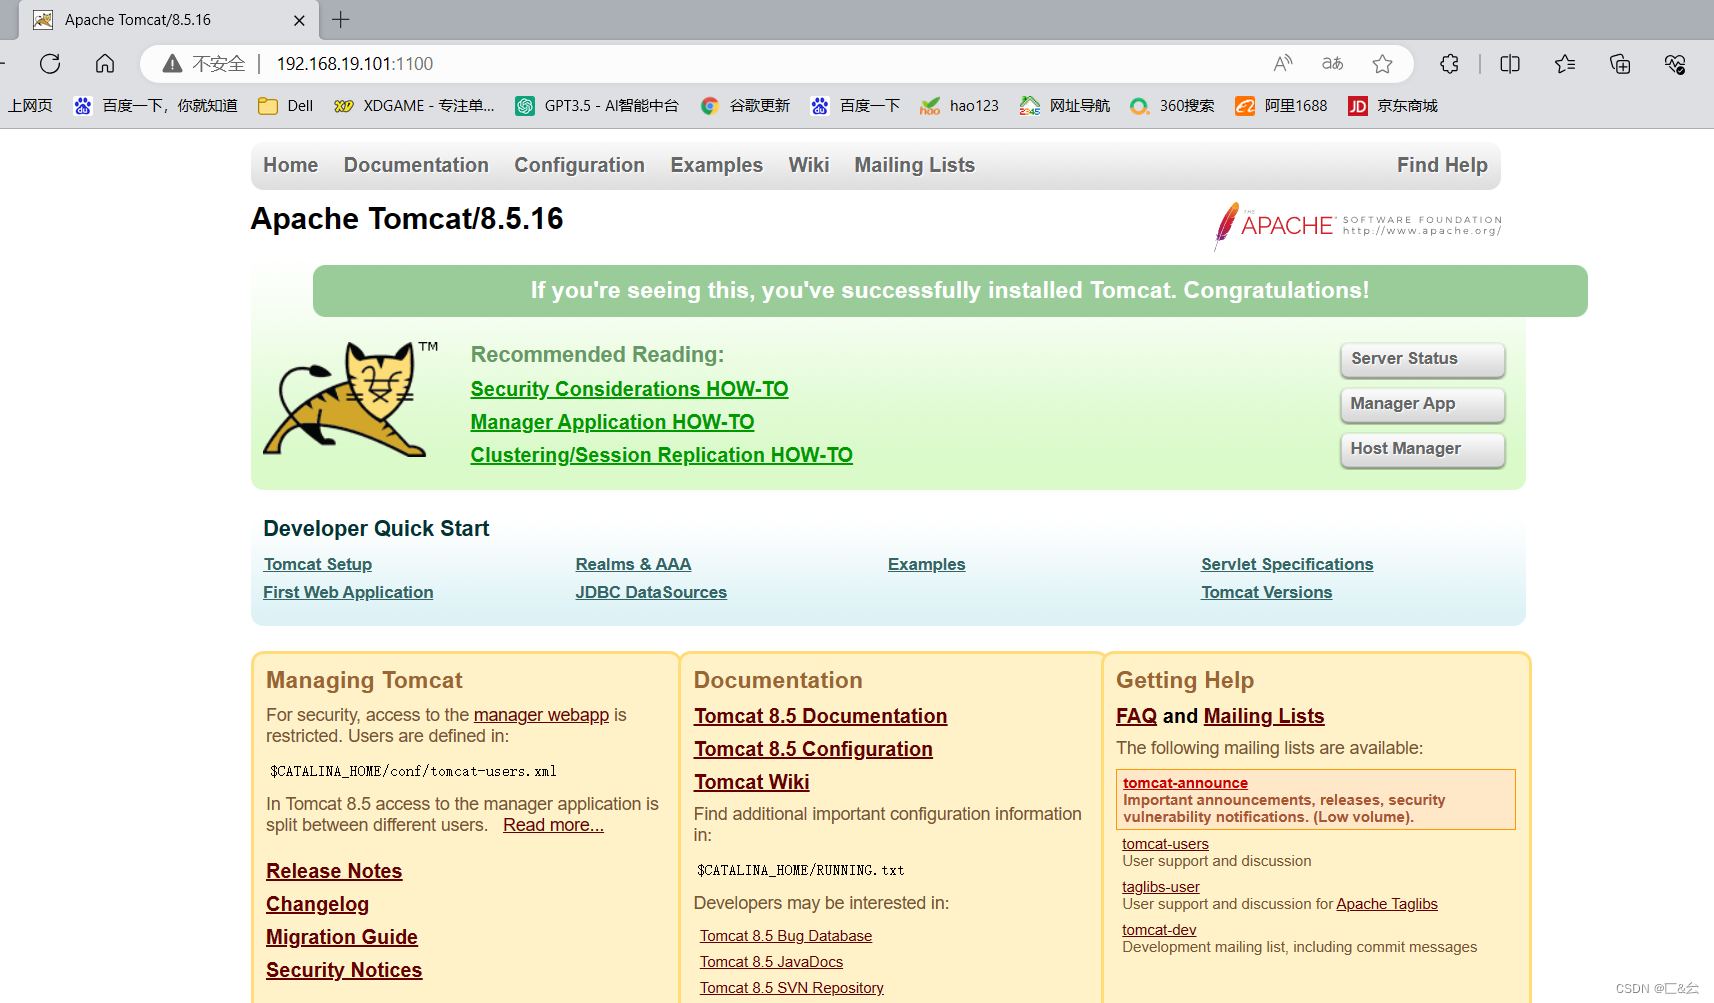Viewport: 1714px width, 1003px height.
Task: Open the 谷歌更新 bookmark
Action: pyautogui.click(x=745, y=106)
